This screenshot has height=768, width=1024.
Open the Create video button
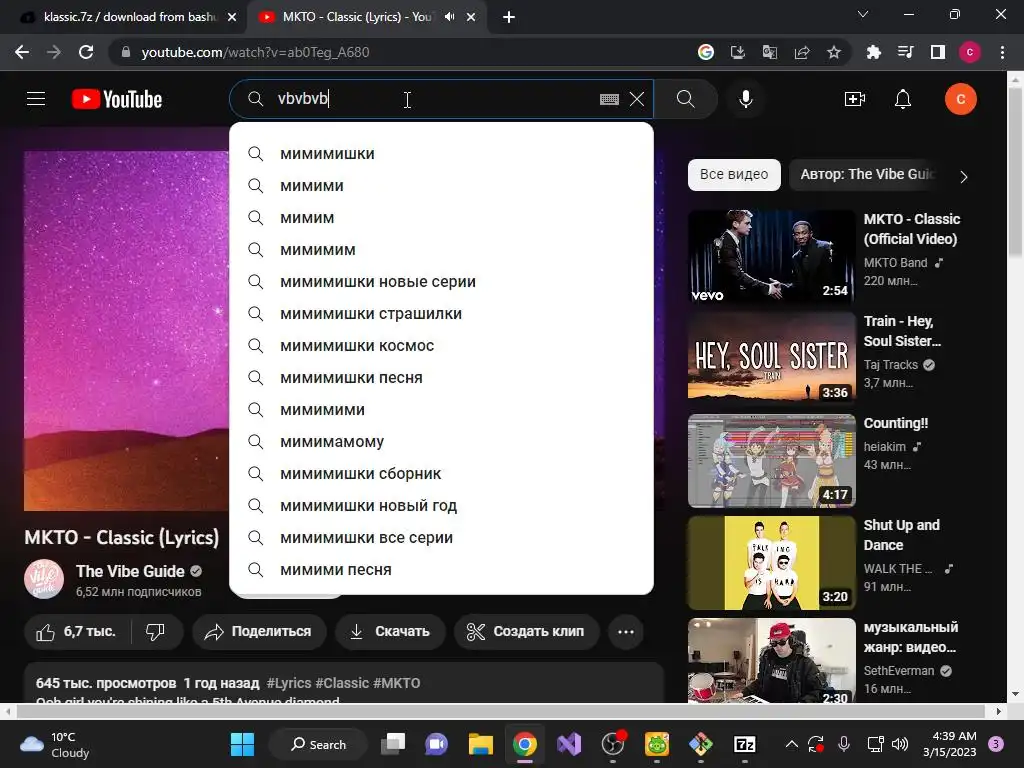click(854, 99)
